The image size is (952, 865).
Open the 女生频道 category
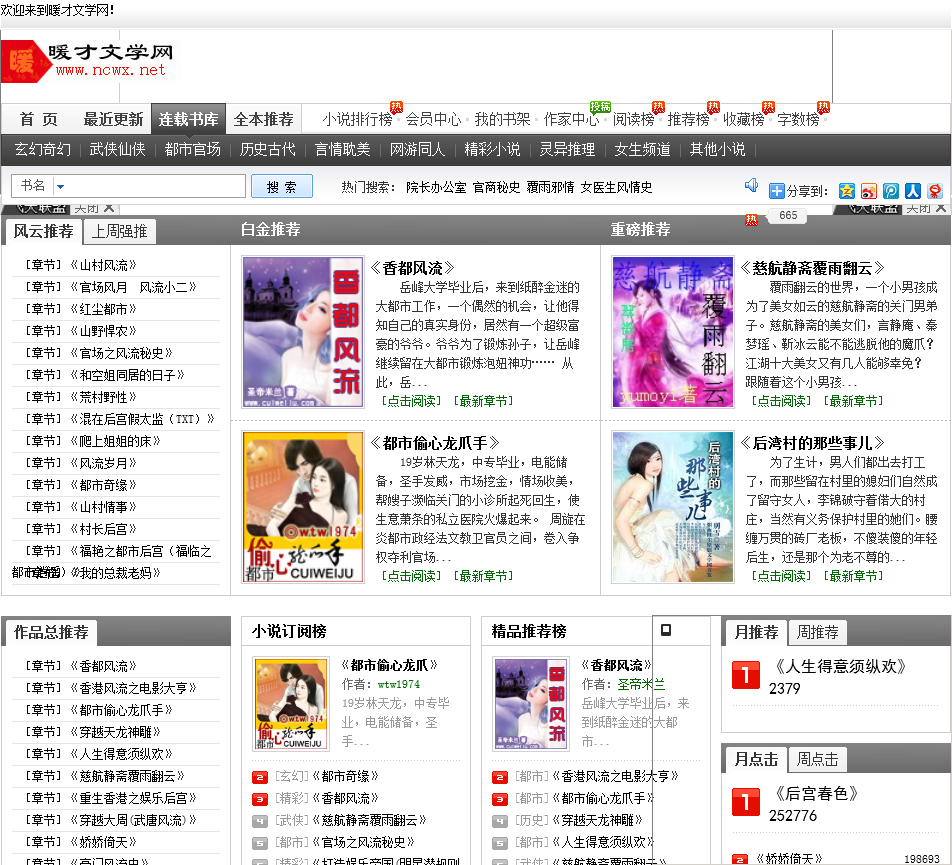642,149
